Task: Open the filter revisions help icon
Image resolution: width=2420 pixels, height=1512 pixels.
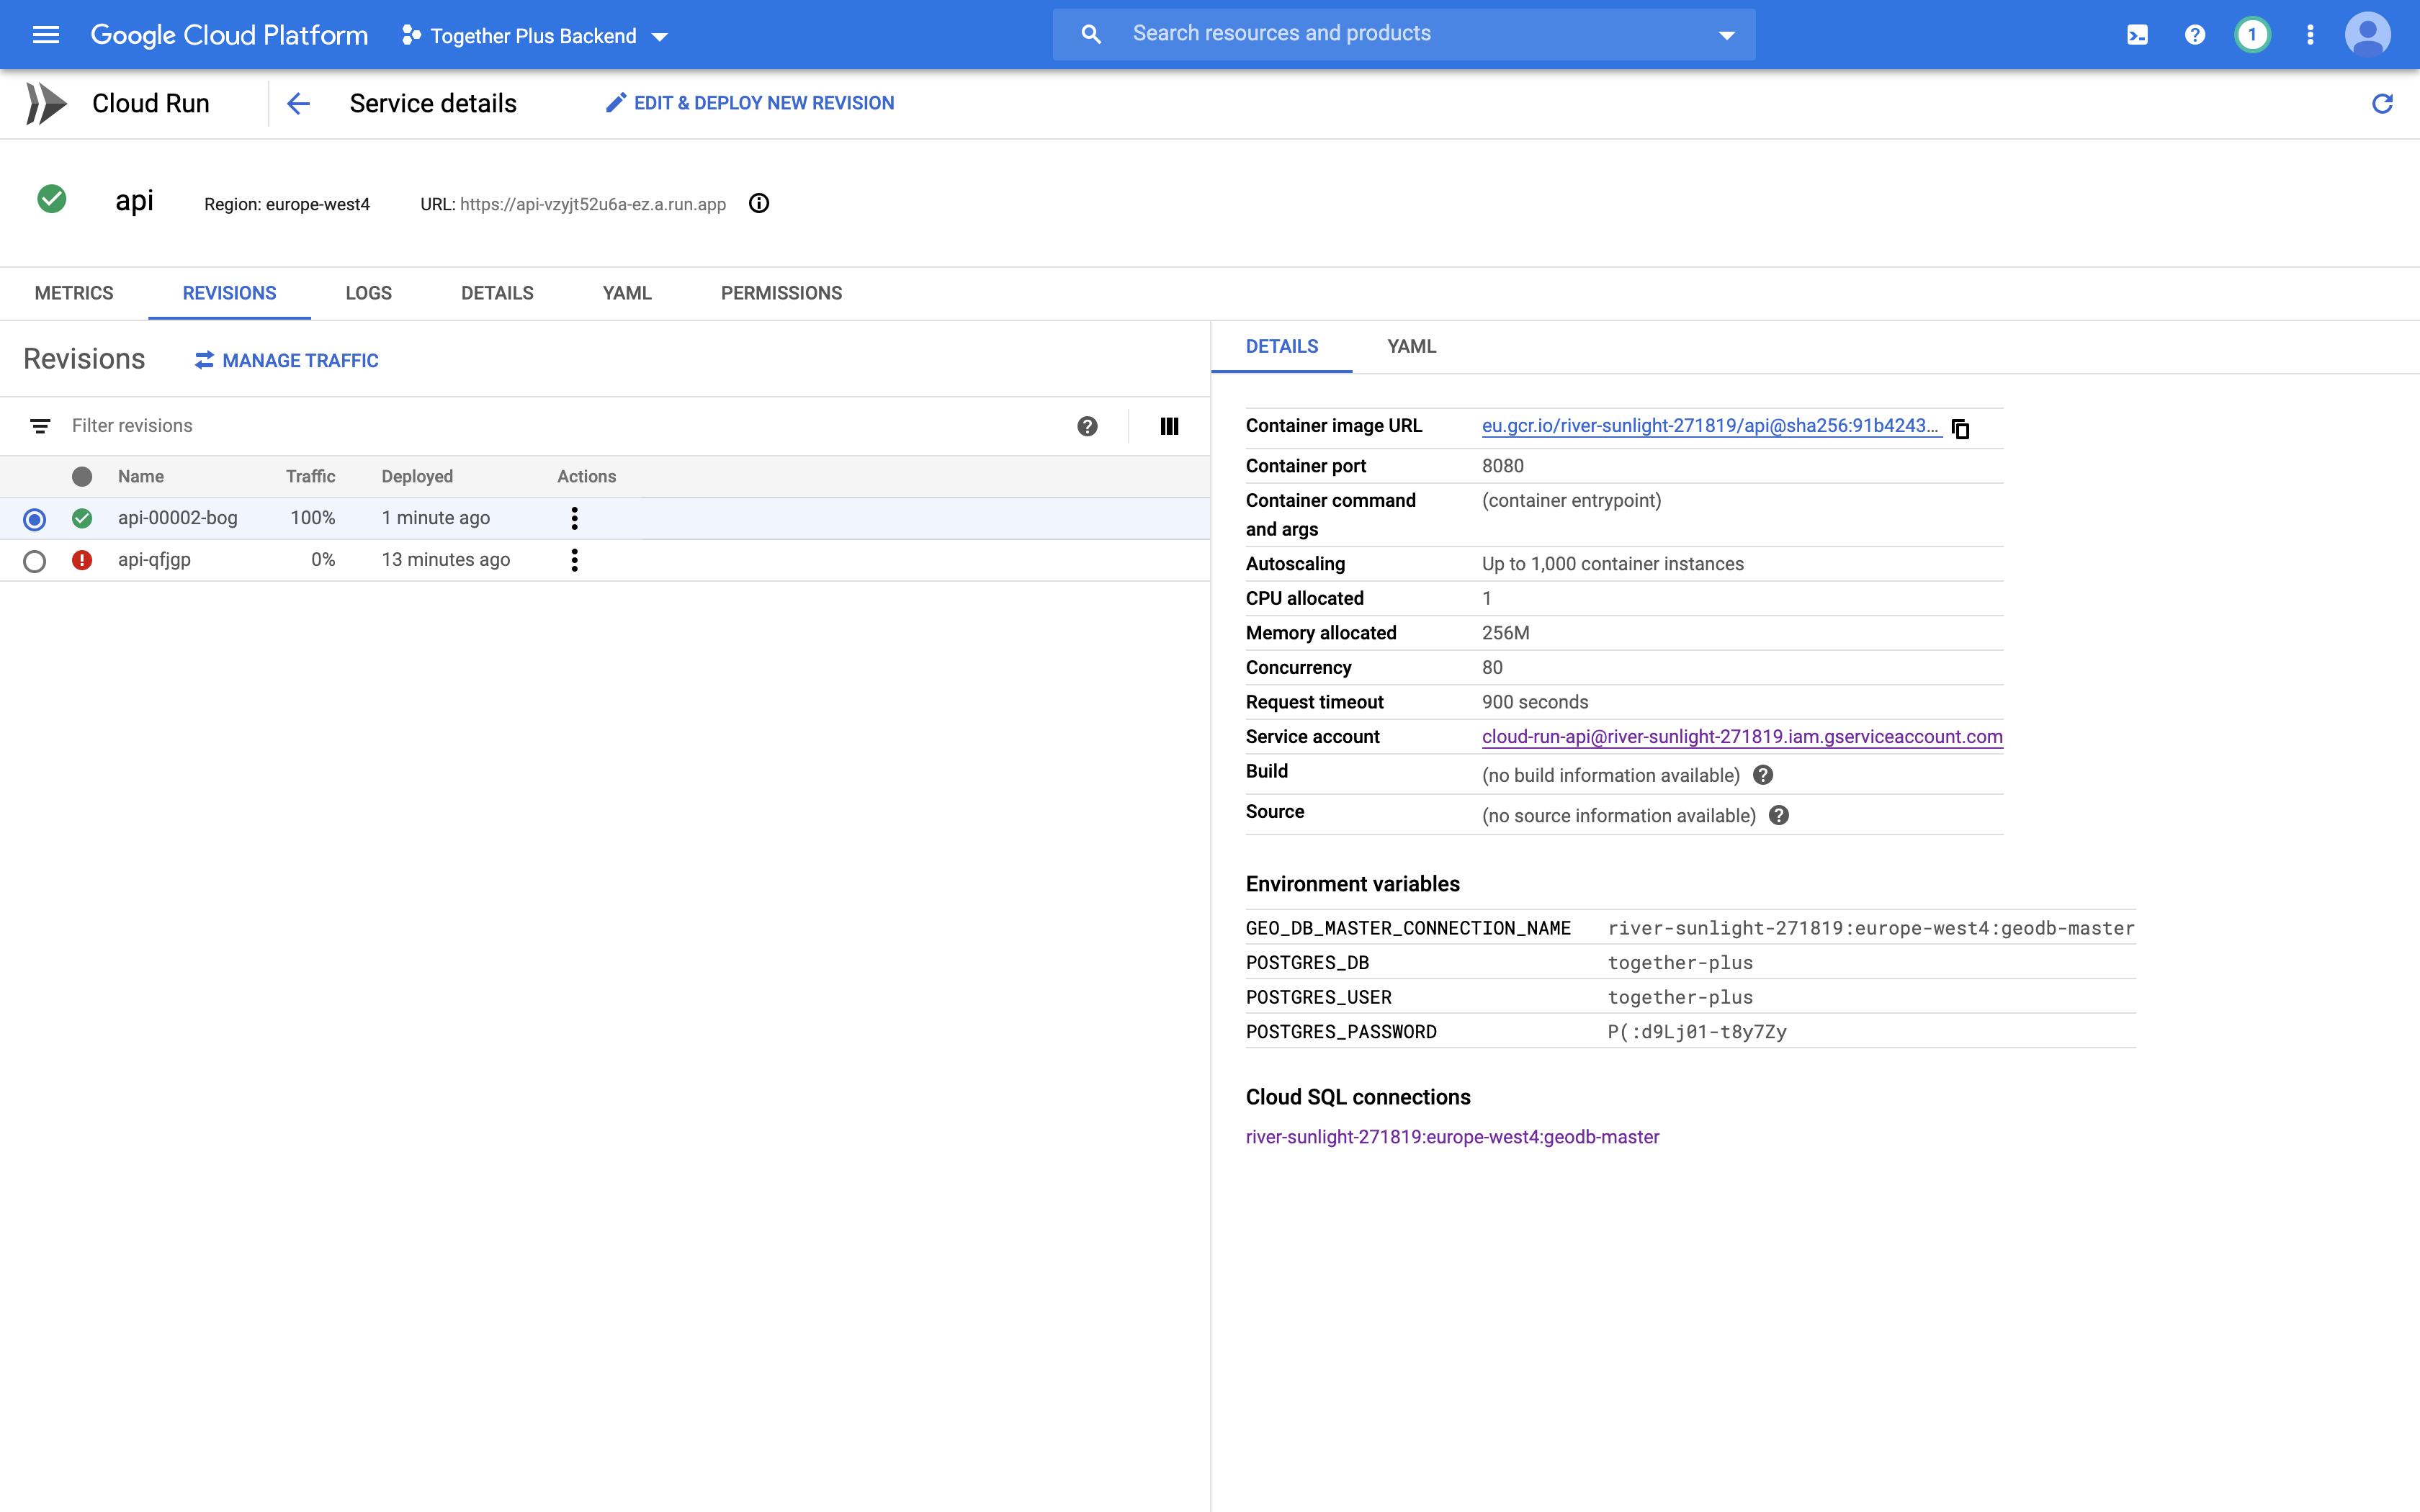Action: (x=1087, y=427)
